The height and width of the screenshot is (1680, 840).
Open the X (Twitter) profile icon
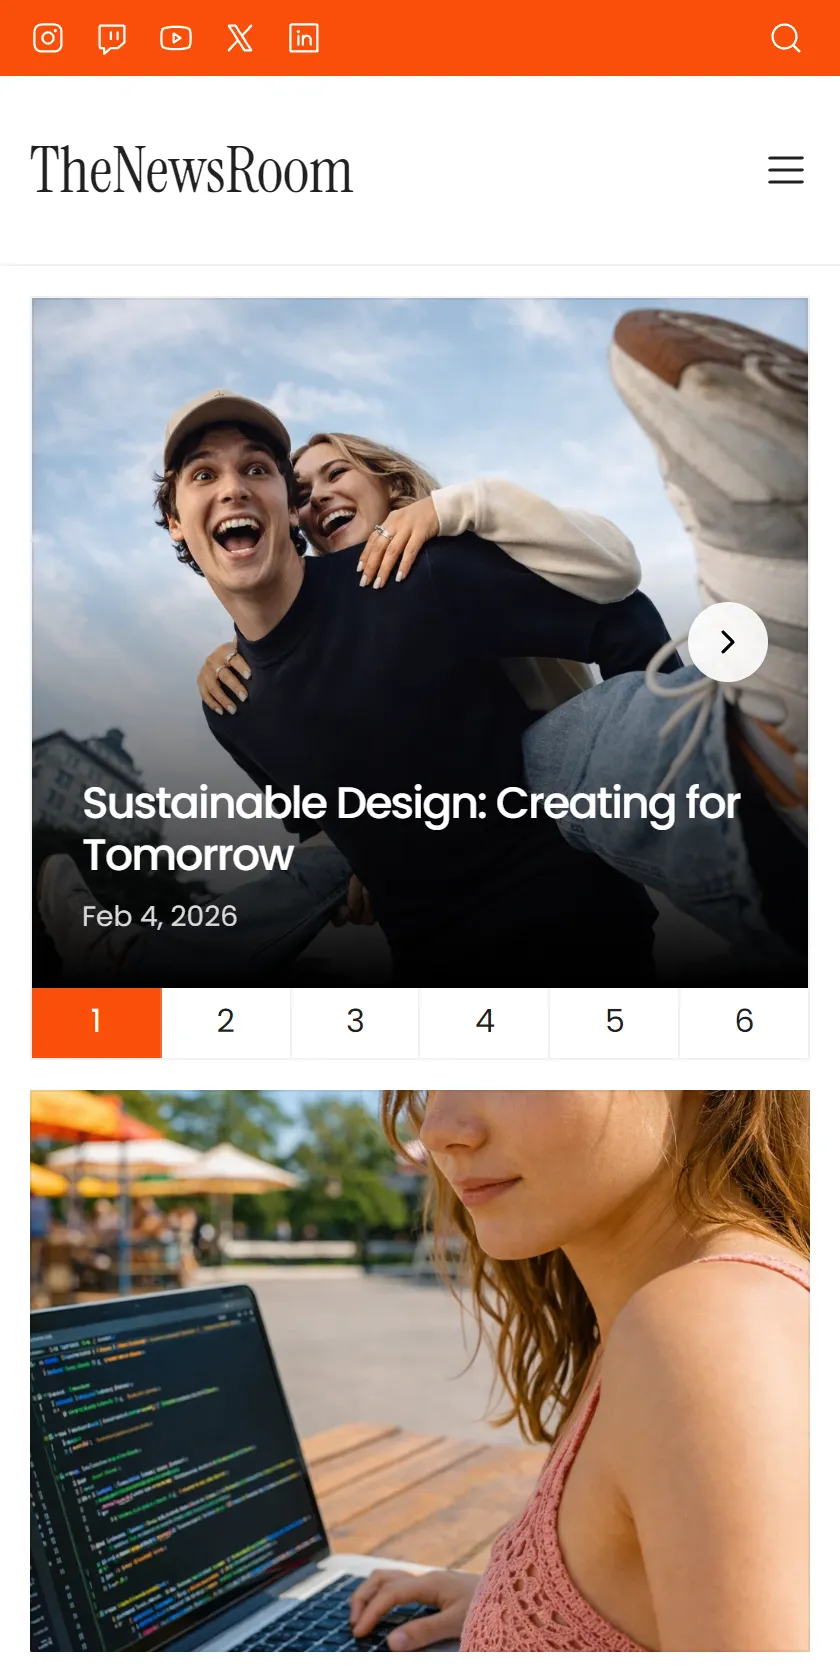pos(240,38)
